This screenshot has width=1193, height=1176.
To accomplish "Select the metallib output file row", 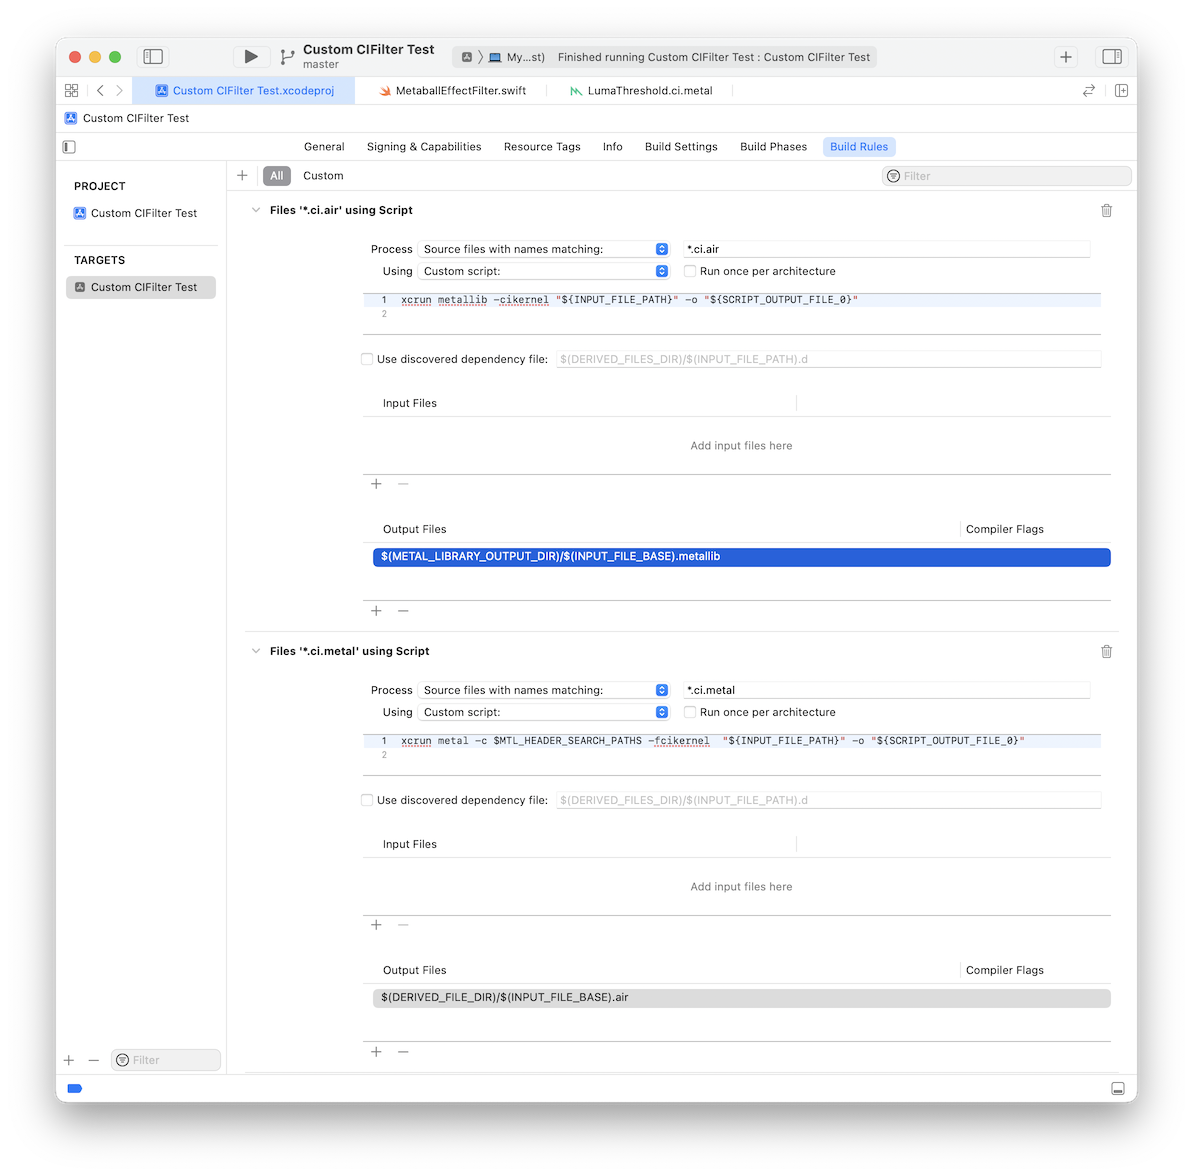I will [x=741, y=557].
